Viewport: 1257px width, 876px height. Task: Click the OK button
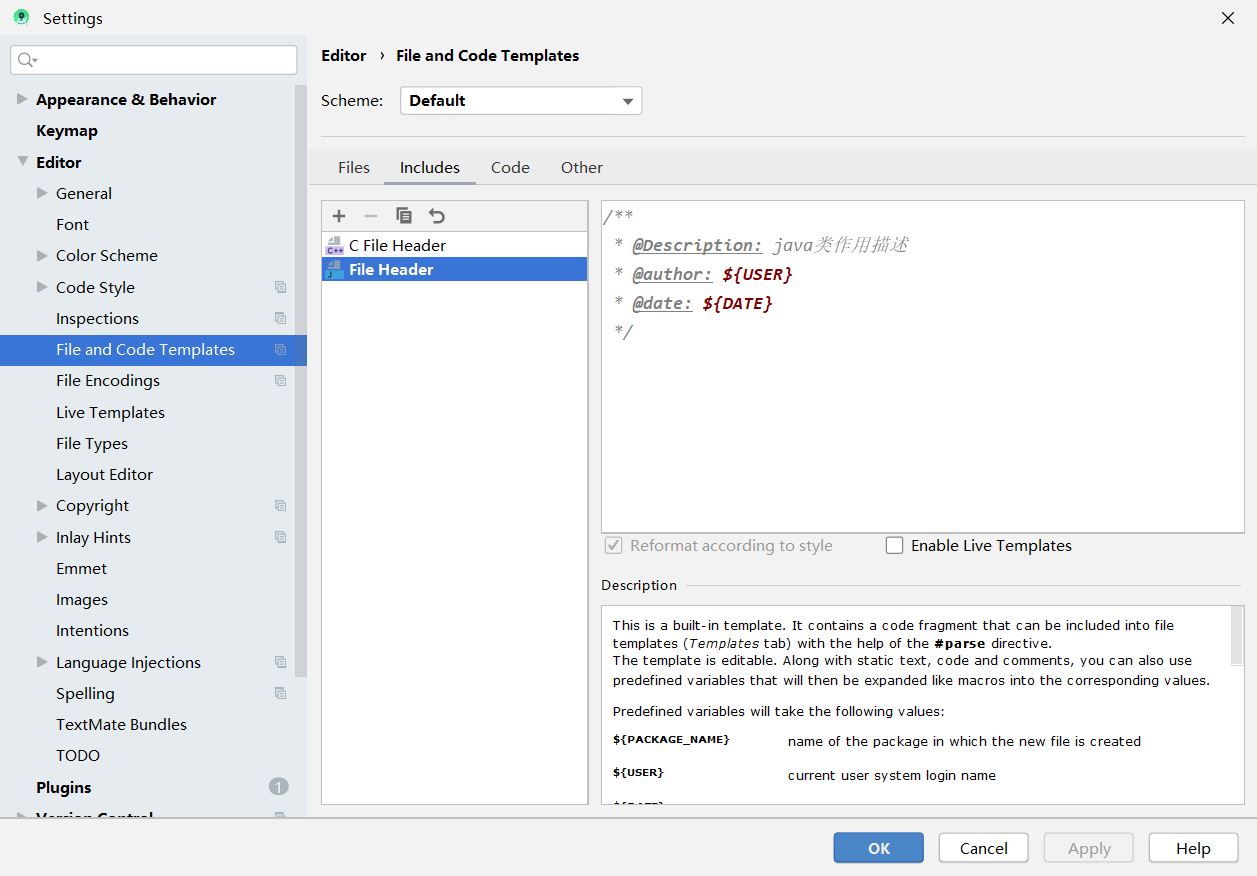[879, 848]
